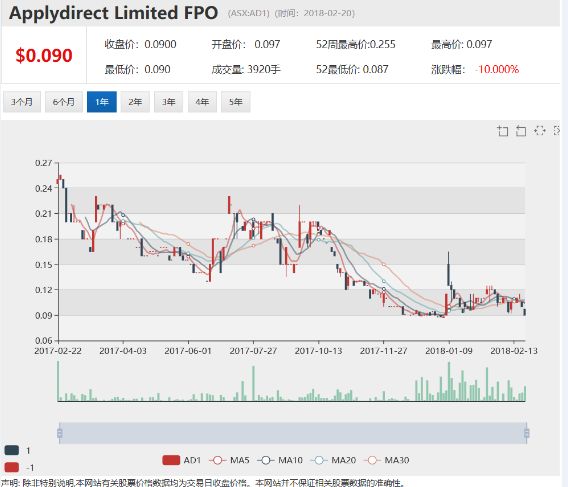Click the restore chart icon
Viewport: 568px width, 487px height.
540,131
